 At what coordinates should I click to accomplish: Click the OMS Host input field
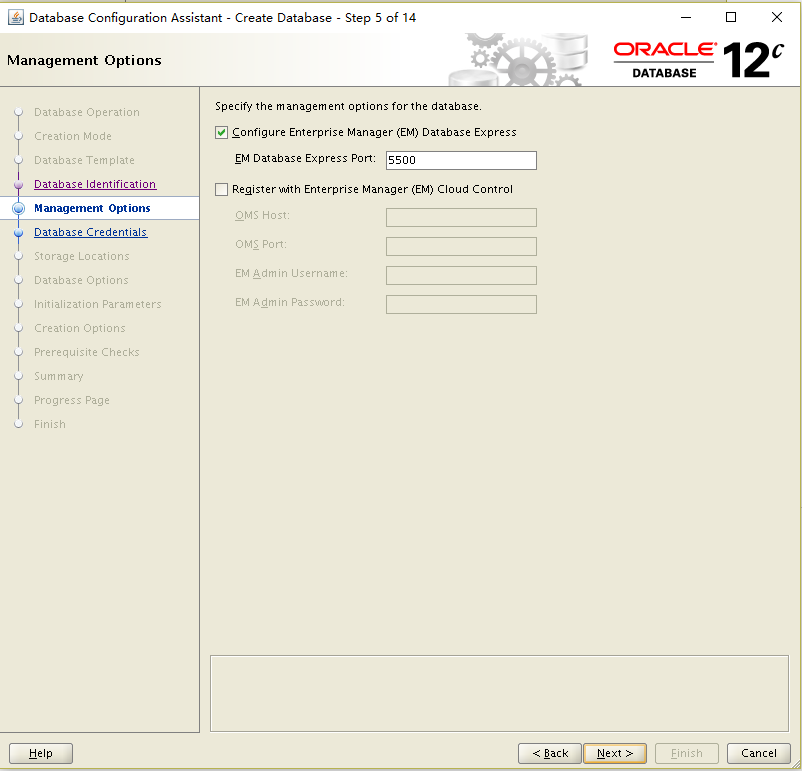pyautogui.click(x=461, y=217)
